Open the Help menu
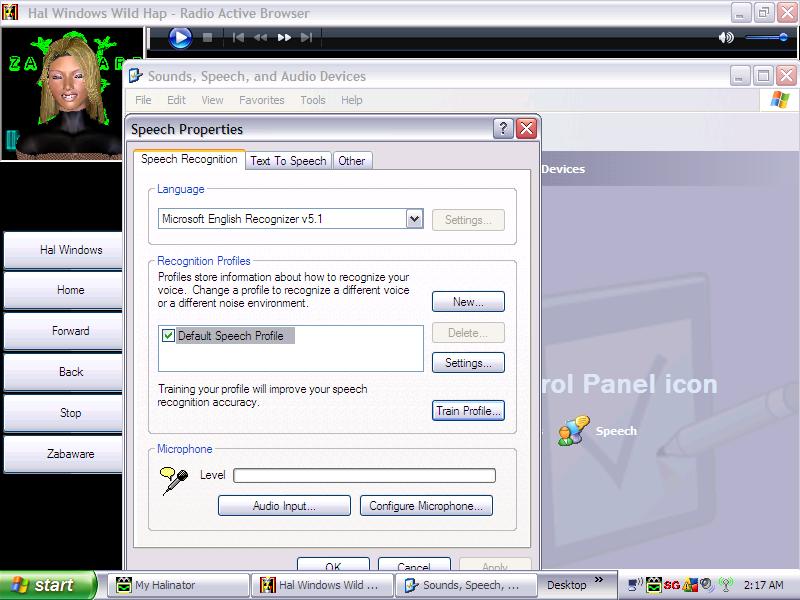800x600 pixels. (352, 100)
